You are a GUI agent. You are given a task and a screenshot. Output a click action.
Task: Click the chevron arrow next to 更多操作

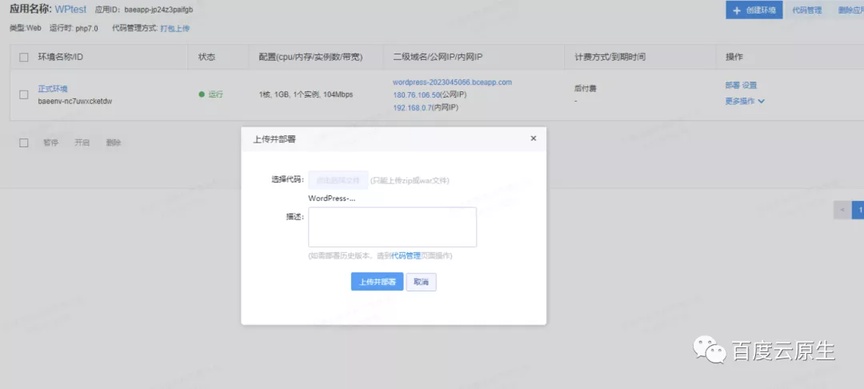pyautogui.click(x=761, y=101)
